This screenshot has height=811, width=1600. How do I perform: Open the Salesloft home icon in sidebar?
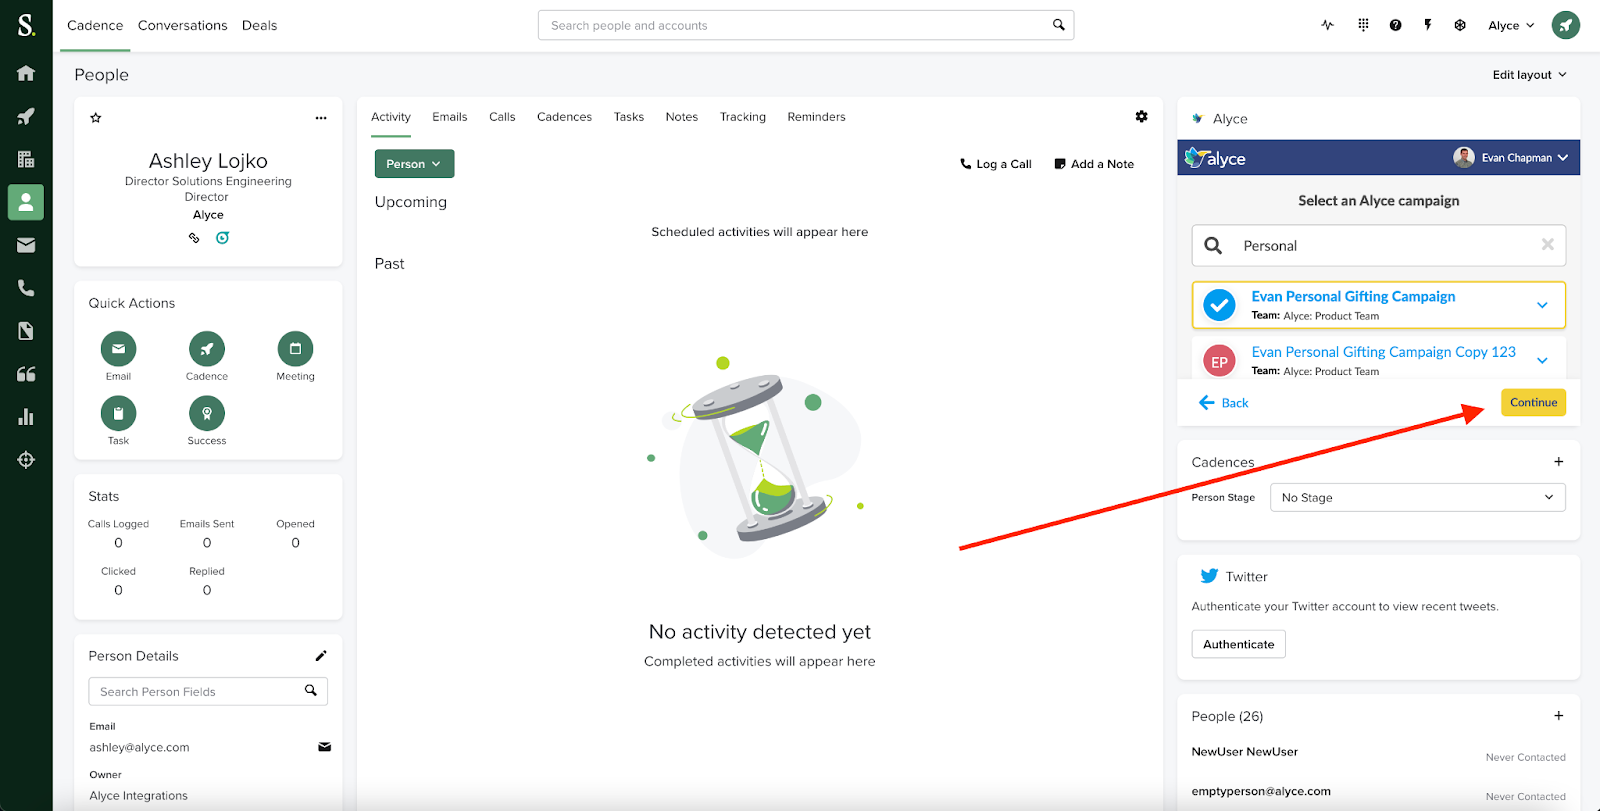coord(26,73)
